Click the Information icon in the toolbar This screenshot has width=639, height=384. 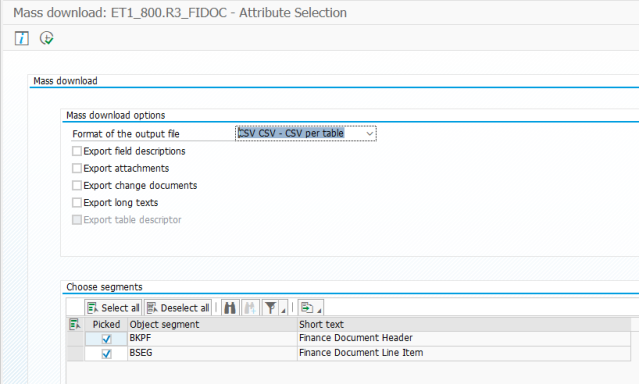coord(22,38)
